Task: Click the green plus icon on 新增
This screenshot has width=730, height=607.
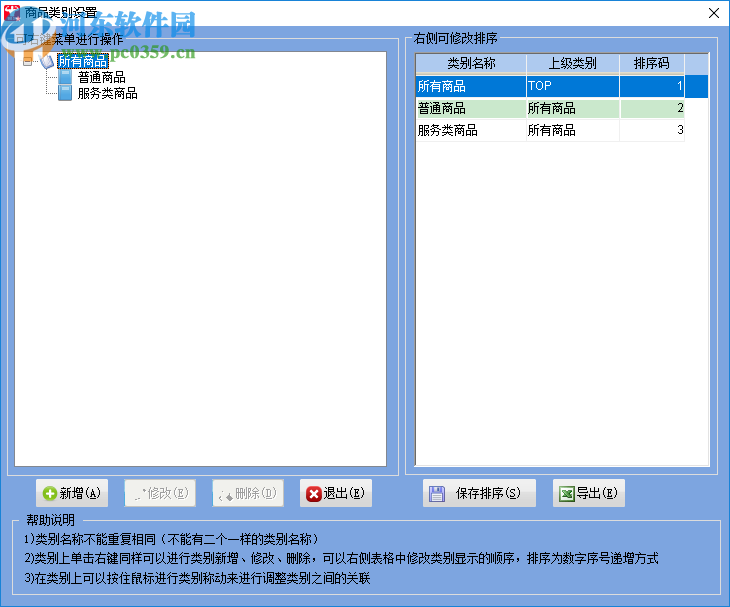Action: (49, 493)
